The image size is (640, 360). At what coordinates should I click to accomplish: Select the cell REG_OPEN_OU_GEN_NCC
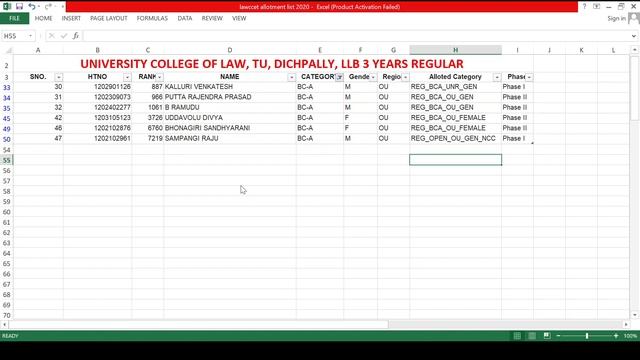[456, 138]
